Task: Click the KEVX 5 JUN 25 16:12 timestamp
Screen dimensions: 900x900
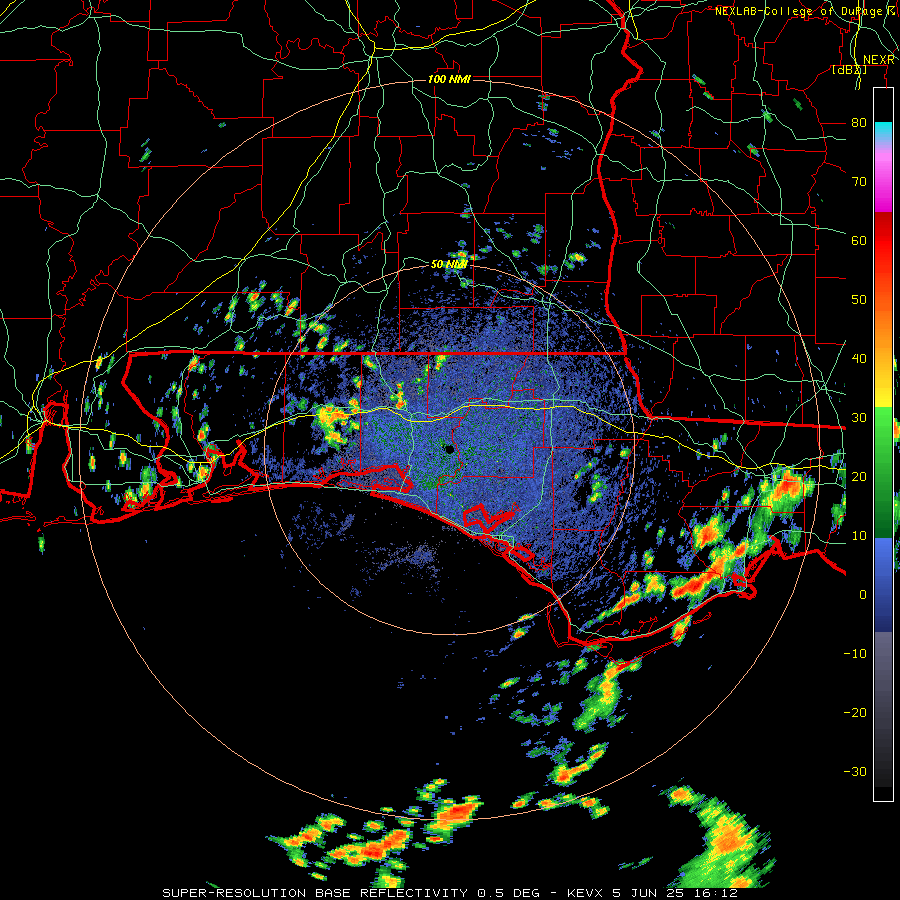Action: (652, 893)
